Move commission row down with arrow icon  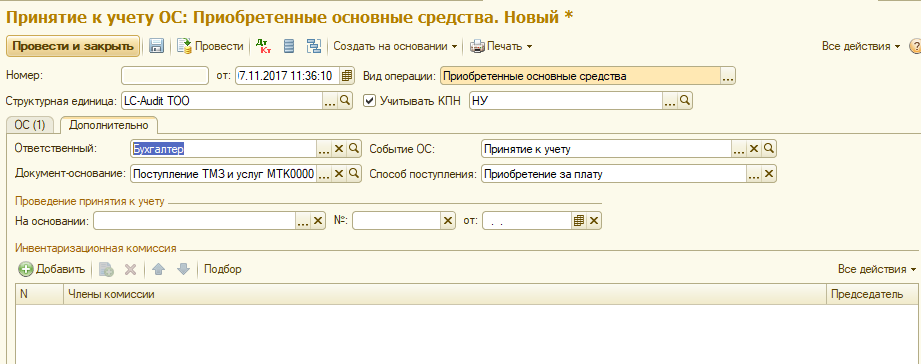tap(184, 269)
